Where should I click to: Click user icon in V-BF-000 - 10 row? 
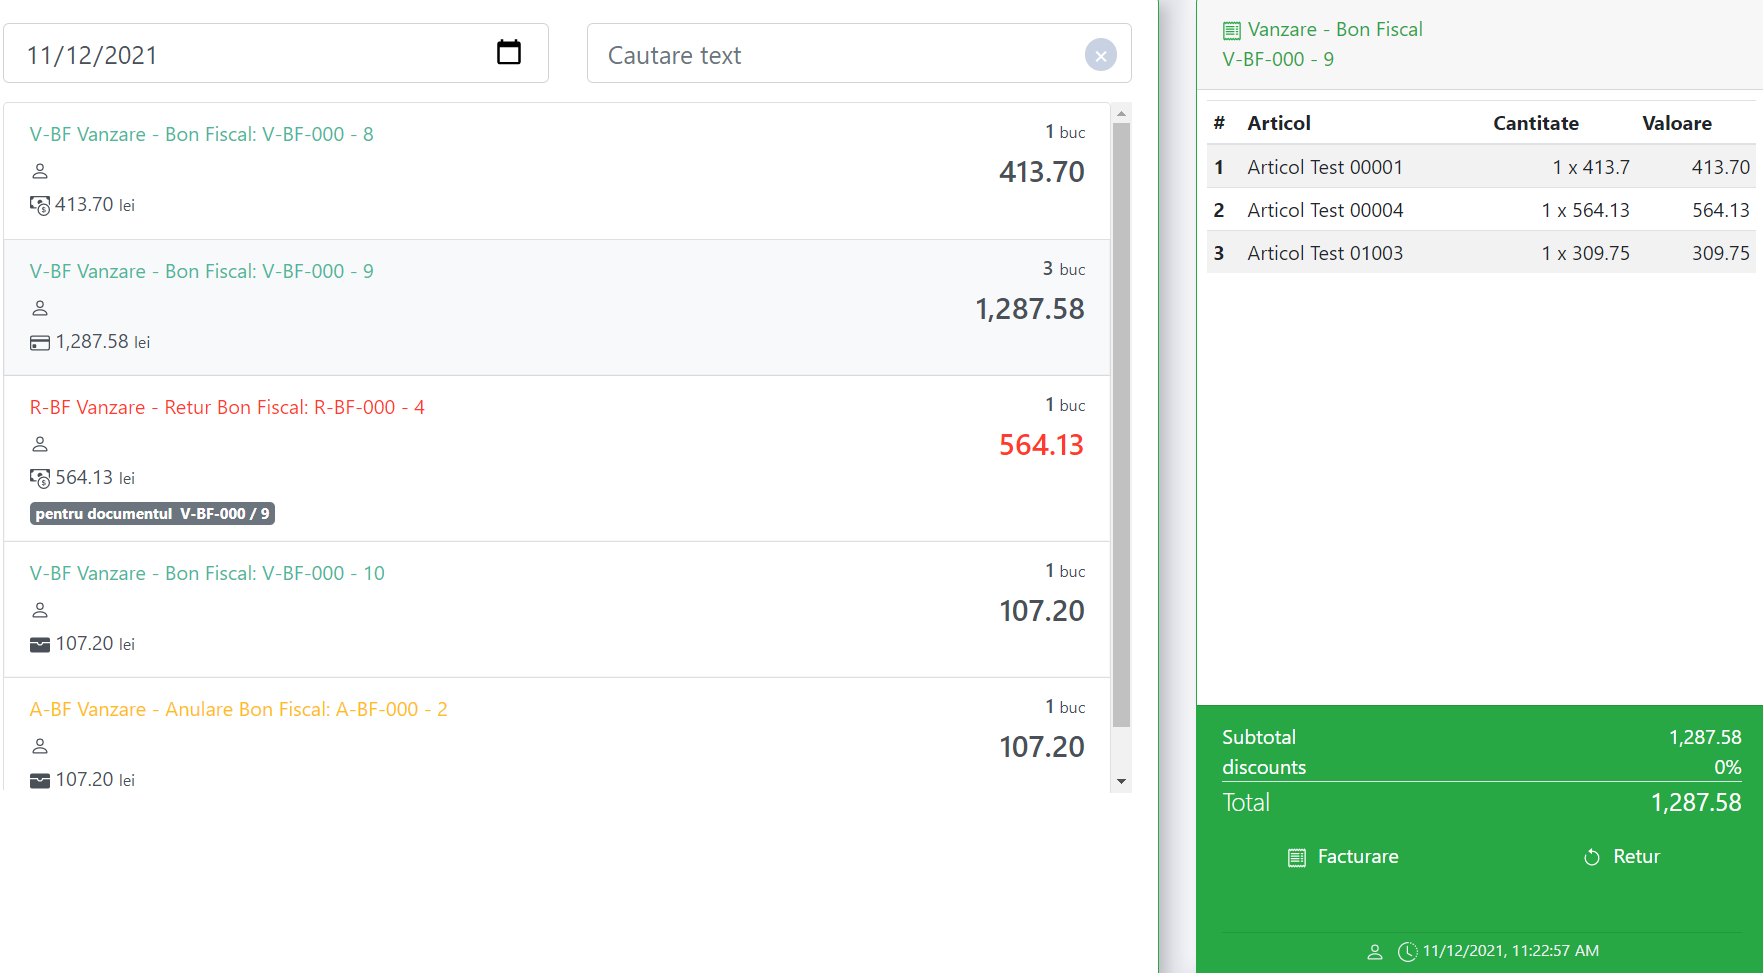point(40,610)
